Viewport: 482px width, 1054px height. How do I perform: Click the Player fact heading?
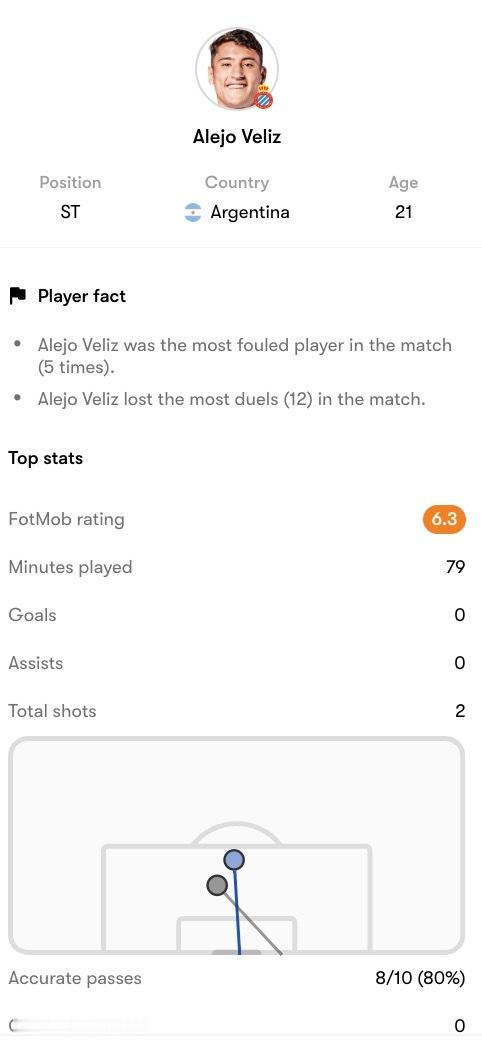click(81, 296)
